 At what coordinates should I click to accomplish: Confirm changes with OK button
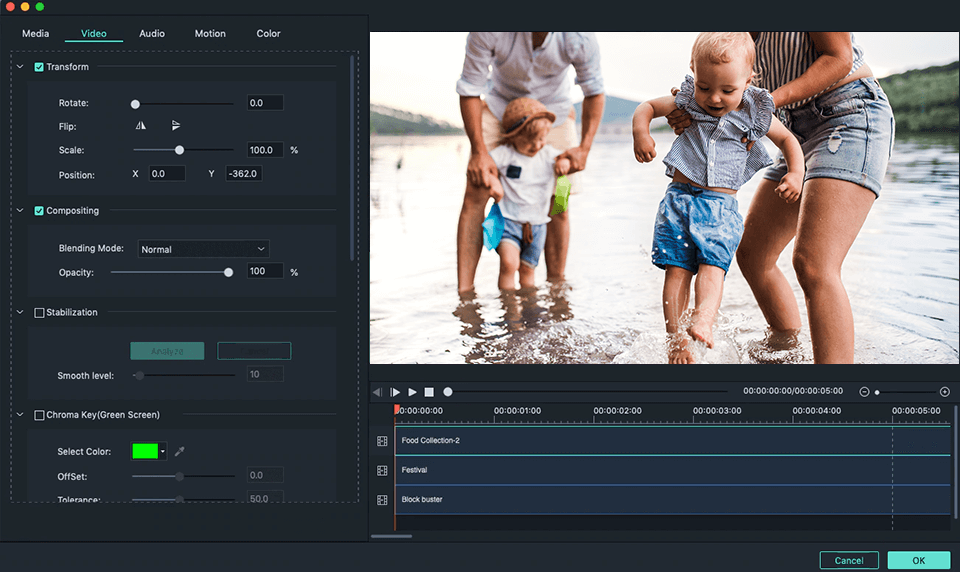pyautogui.click(x=919, y=560)
